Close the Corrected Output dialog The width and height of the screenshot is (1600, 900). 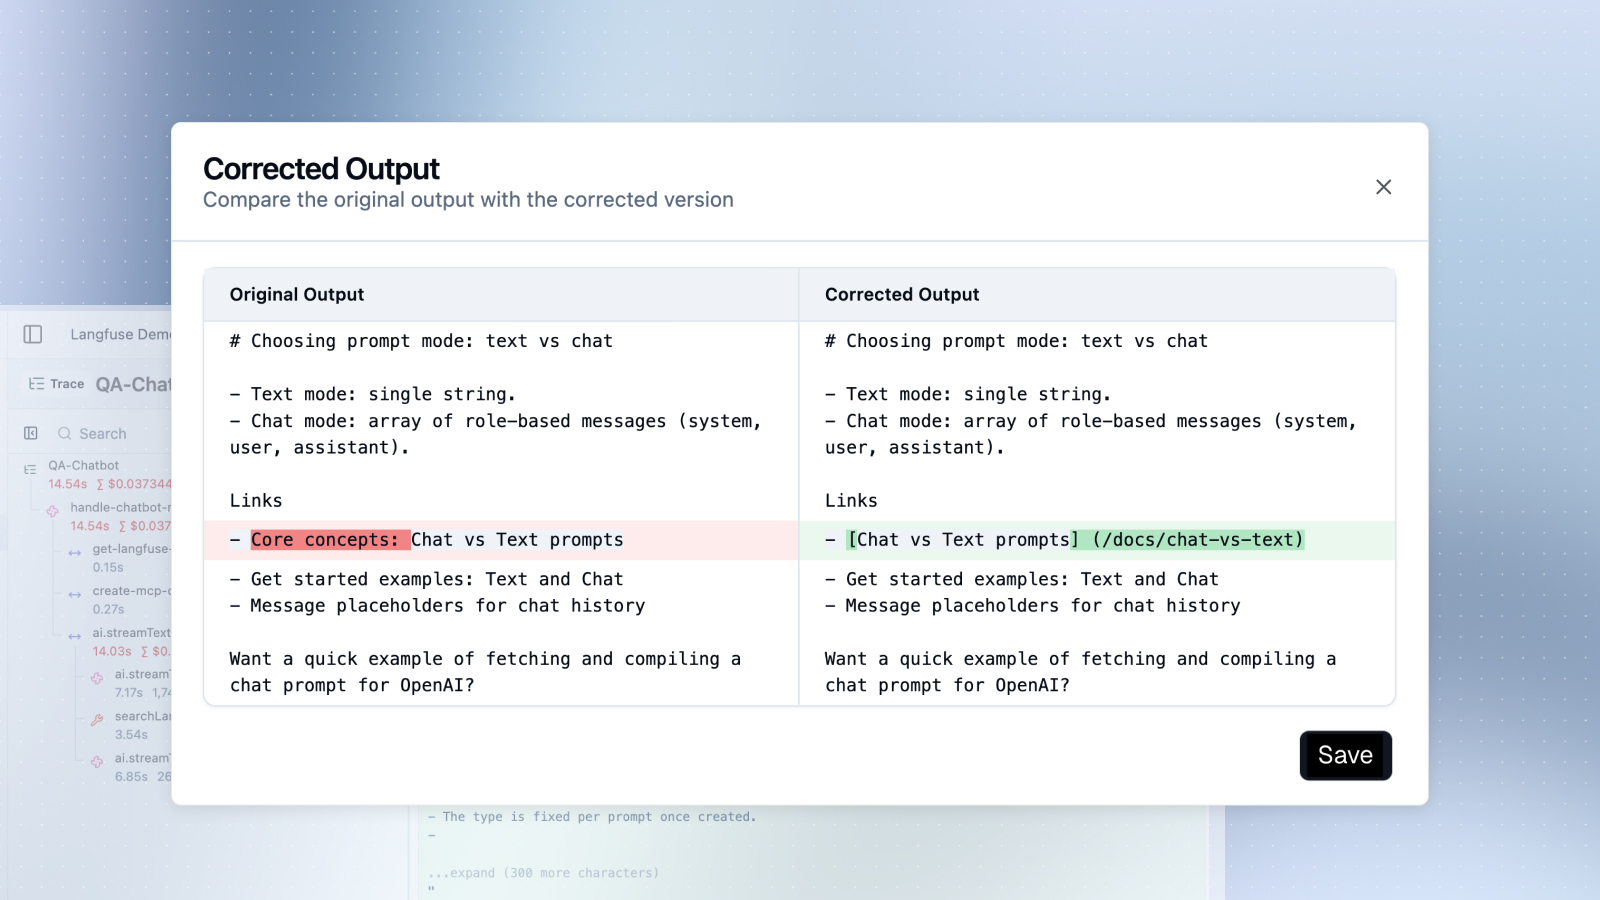(1383, 187)
